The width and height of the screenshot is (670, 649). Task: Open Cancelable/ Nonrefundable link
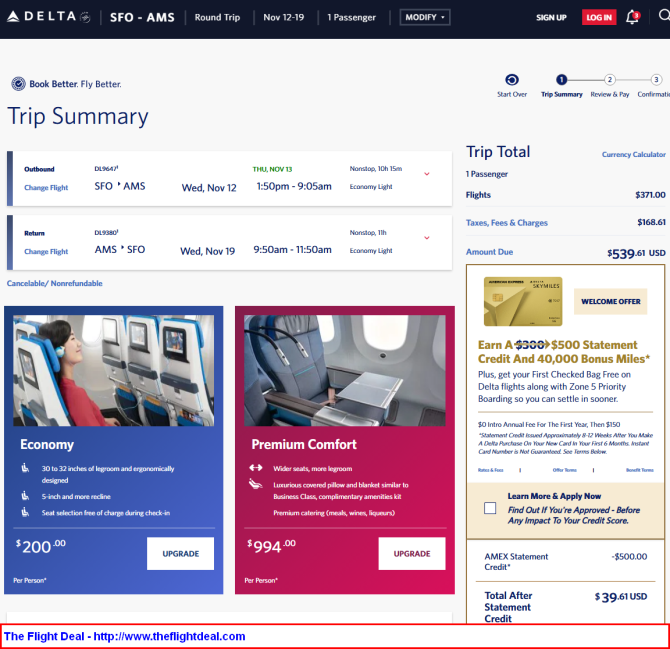(x=55, y=283)
